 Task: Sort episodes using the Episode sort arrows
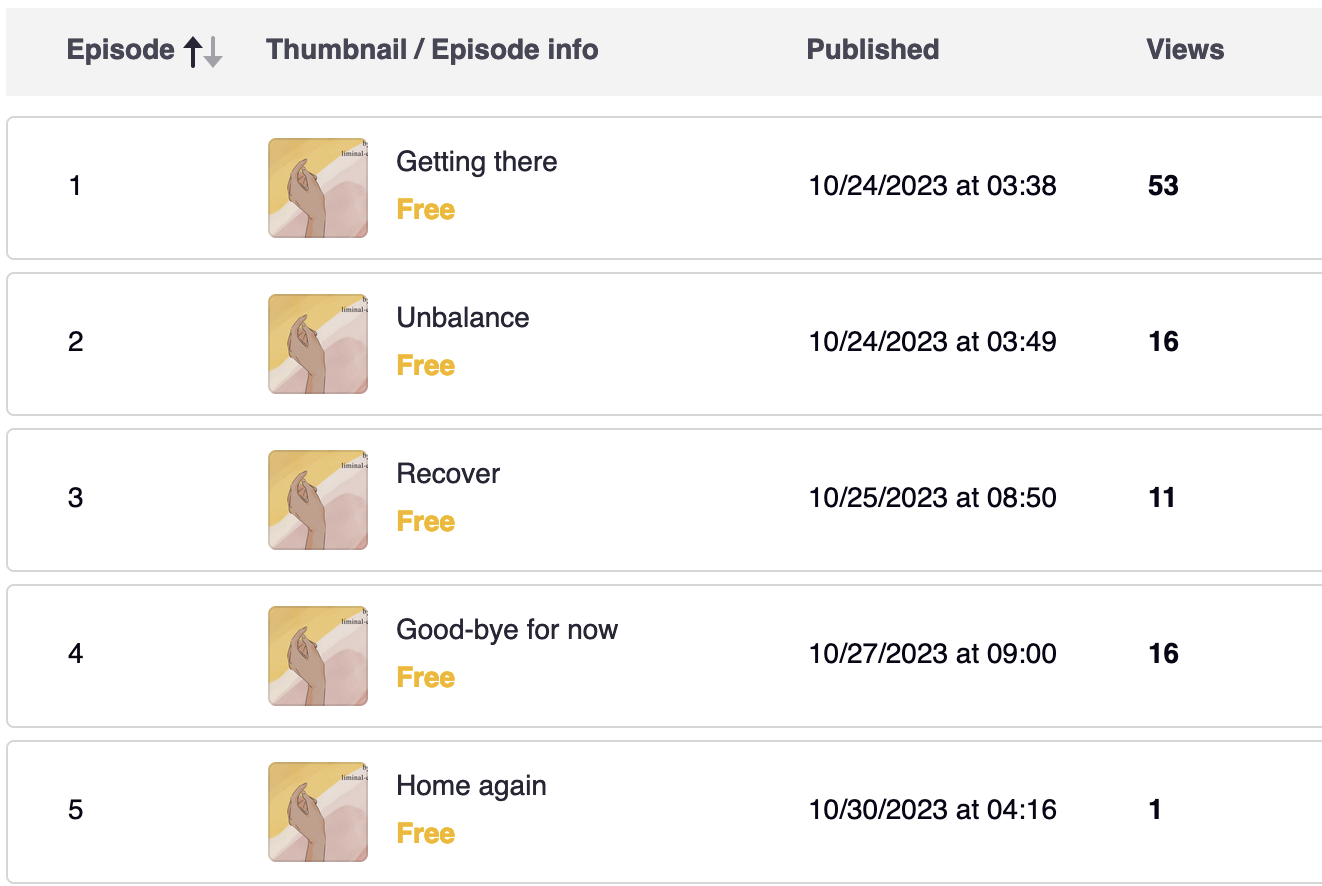(x=204, y=51)
